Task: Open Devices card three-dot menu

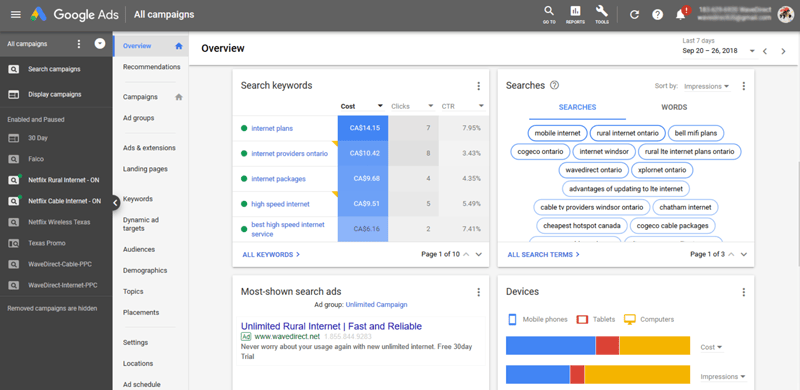Action: [743, 292]
